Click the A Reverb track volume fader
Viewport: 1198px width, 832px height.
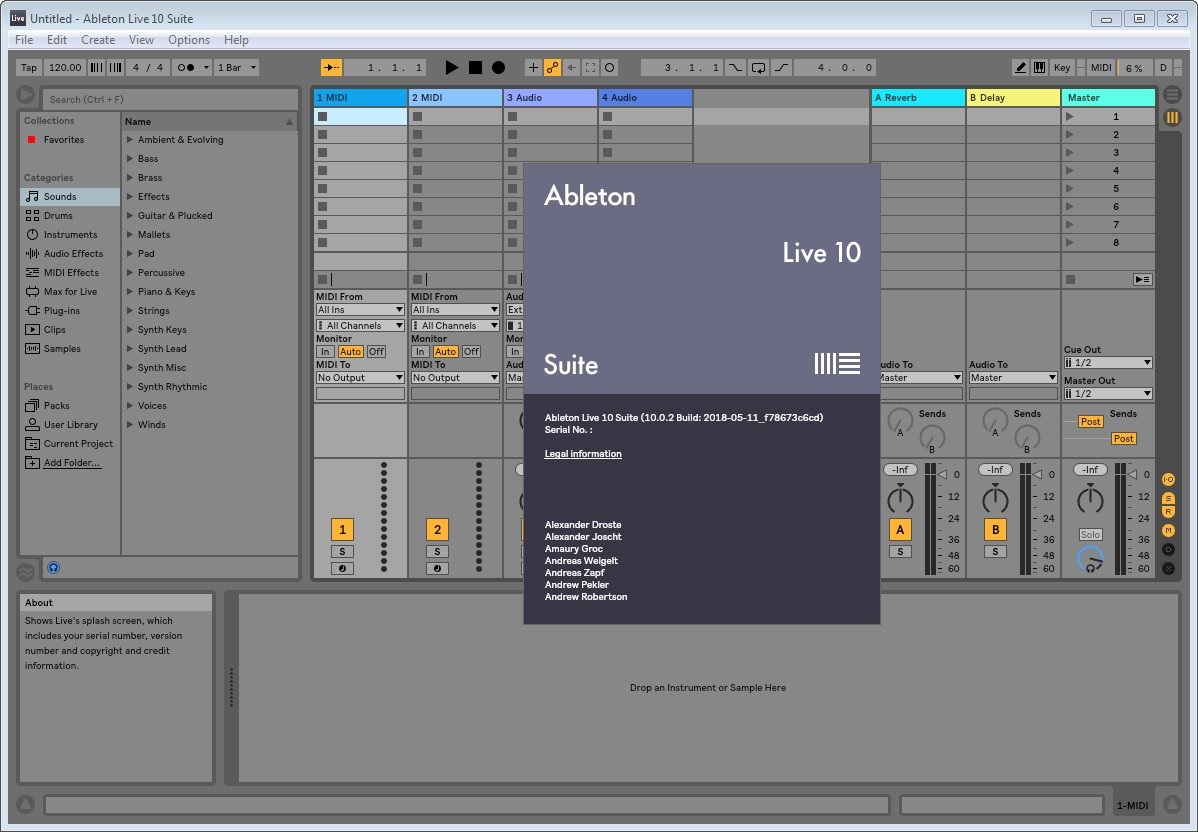pyautogui.click(x=942, y=474)
